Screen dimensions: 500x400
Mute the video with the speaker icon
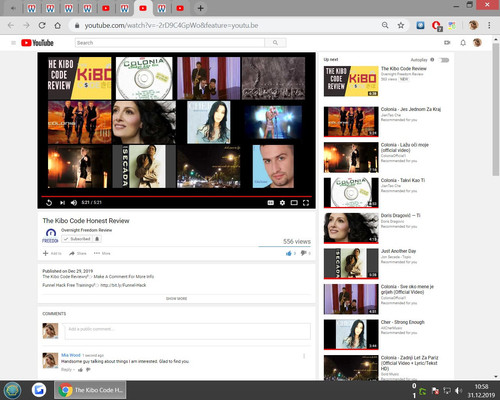point(74,203)
